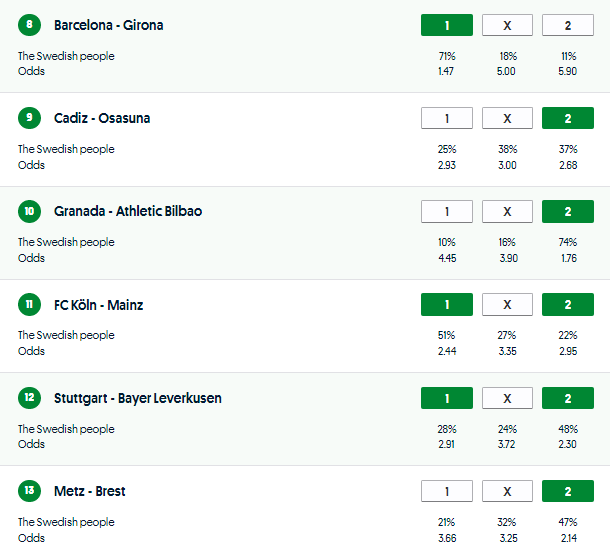Deselect 2 for FC Köln - Mainz
Viewport: 610px width, 558px height.
567,305
